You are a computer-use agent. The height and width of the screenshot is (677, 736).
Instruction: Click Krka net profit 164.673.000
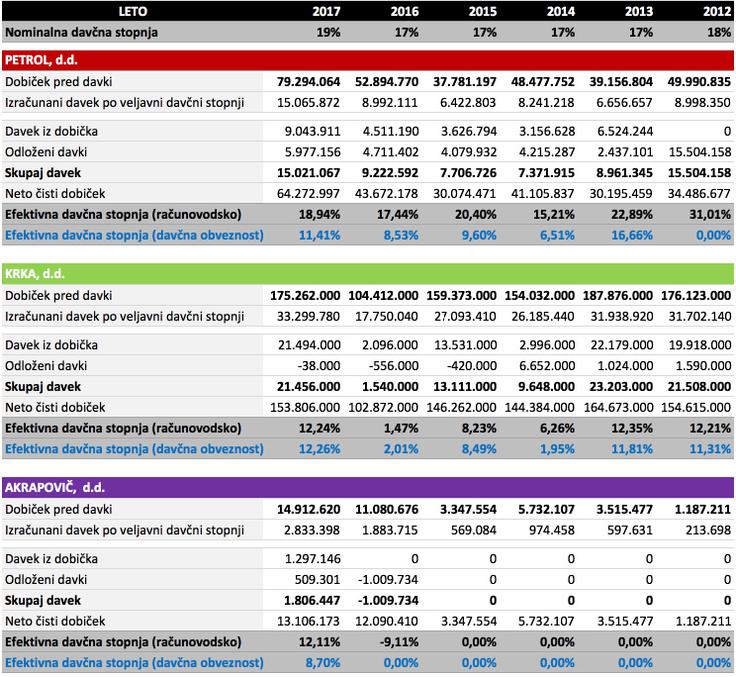[x=618, y=408]
